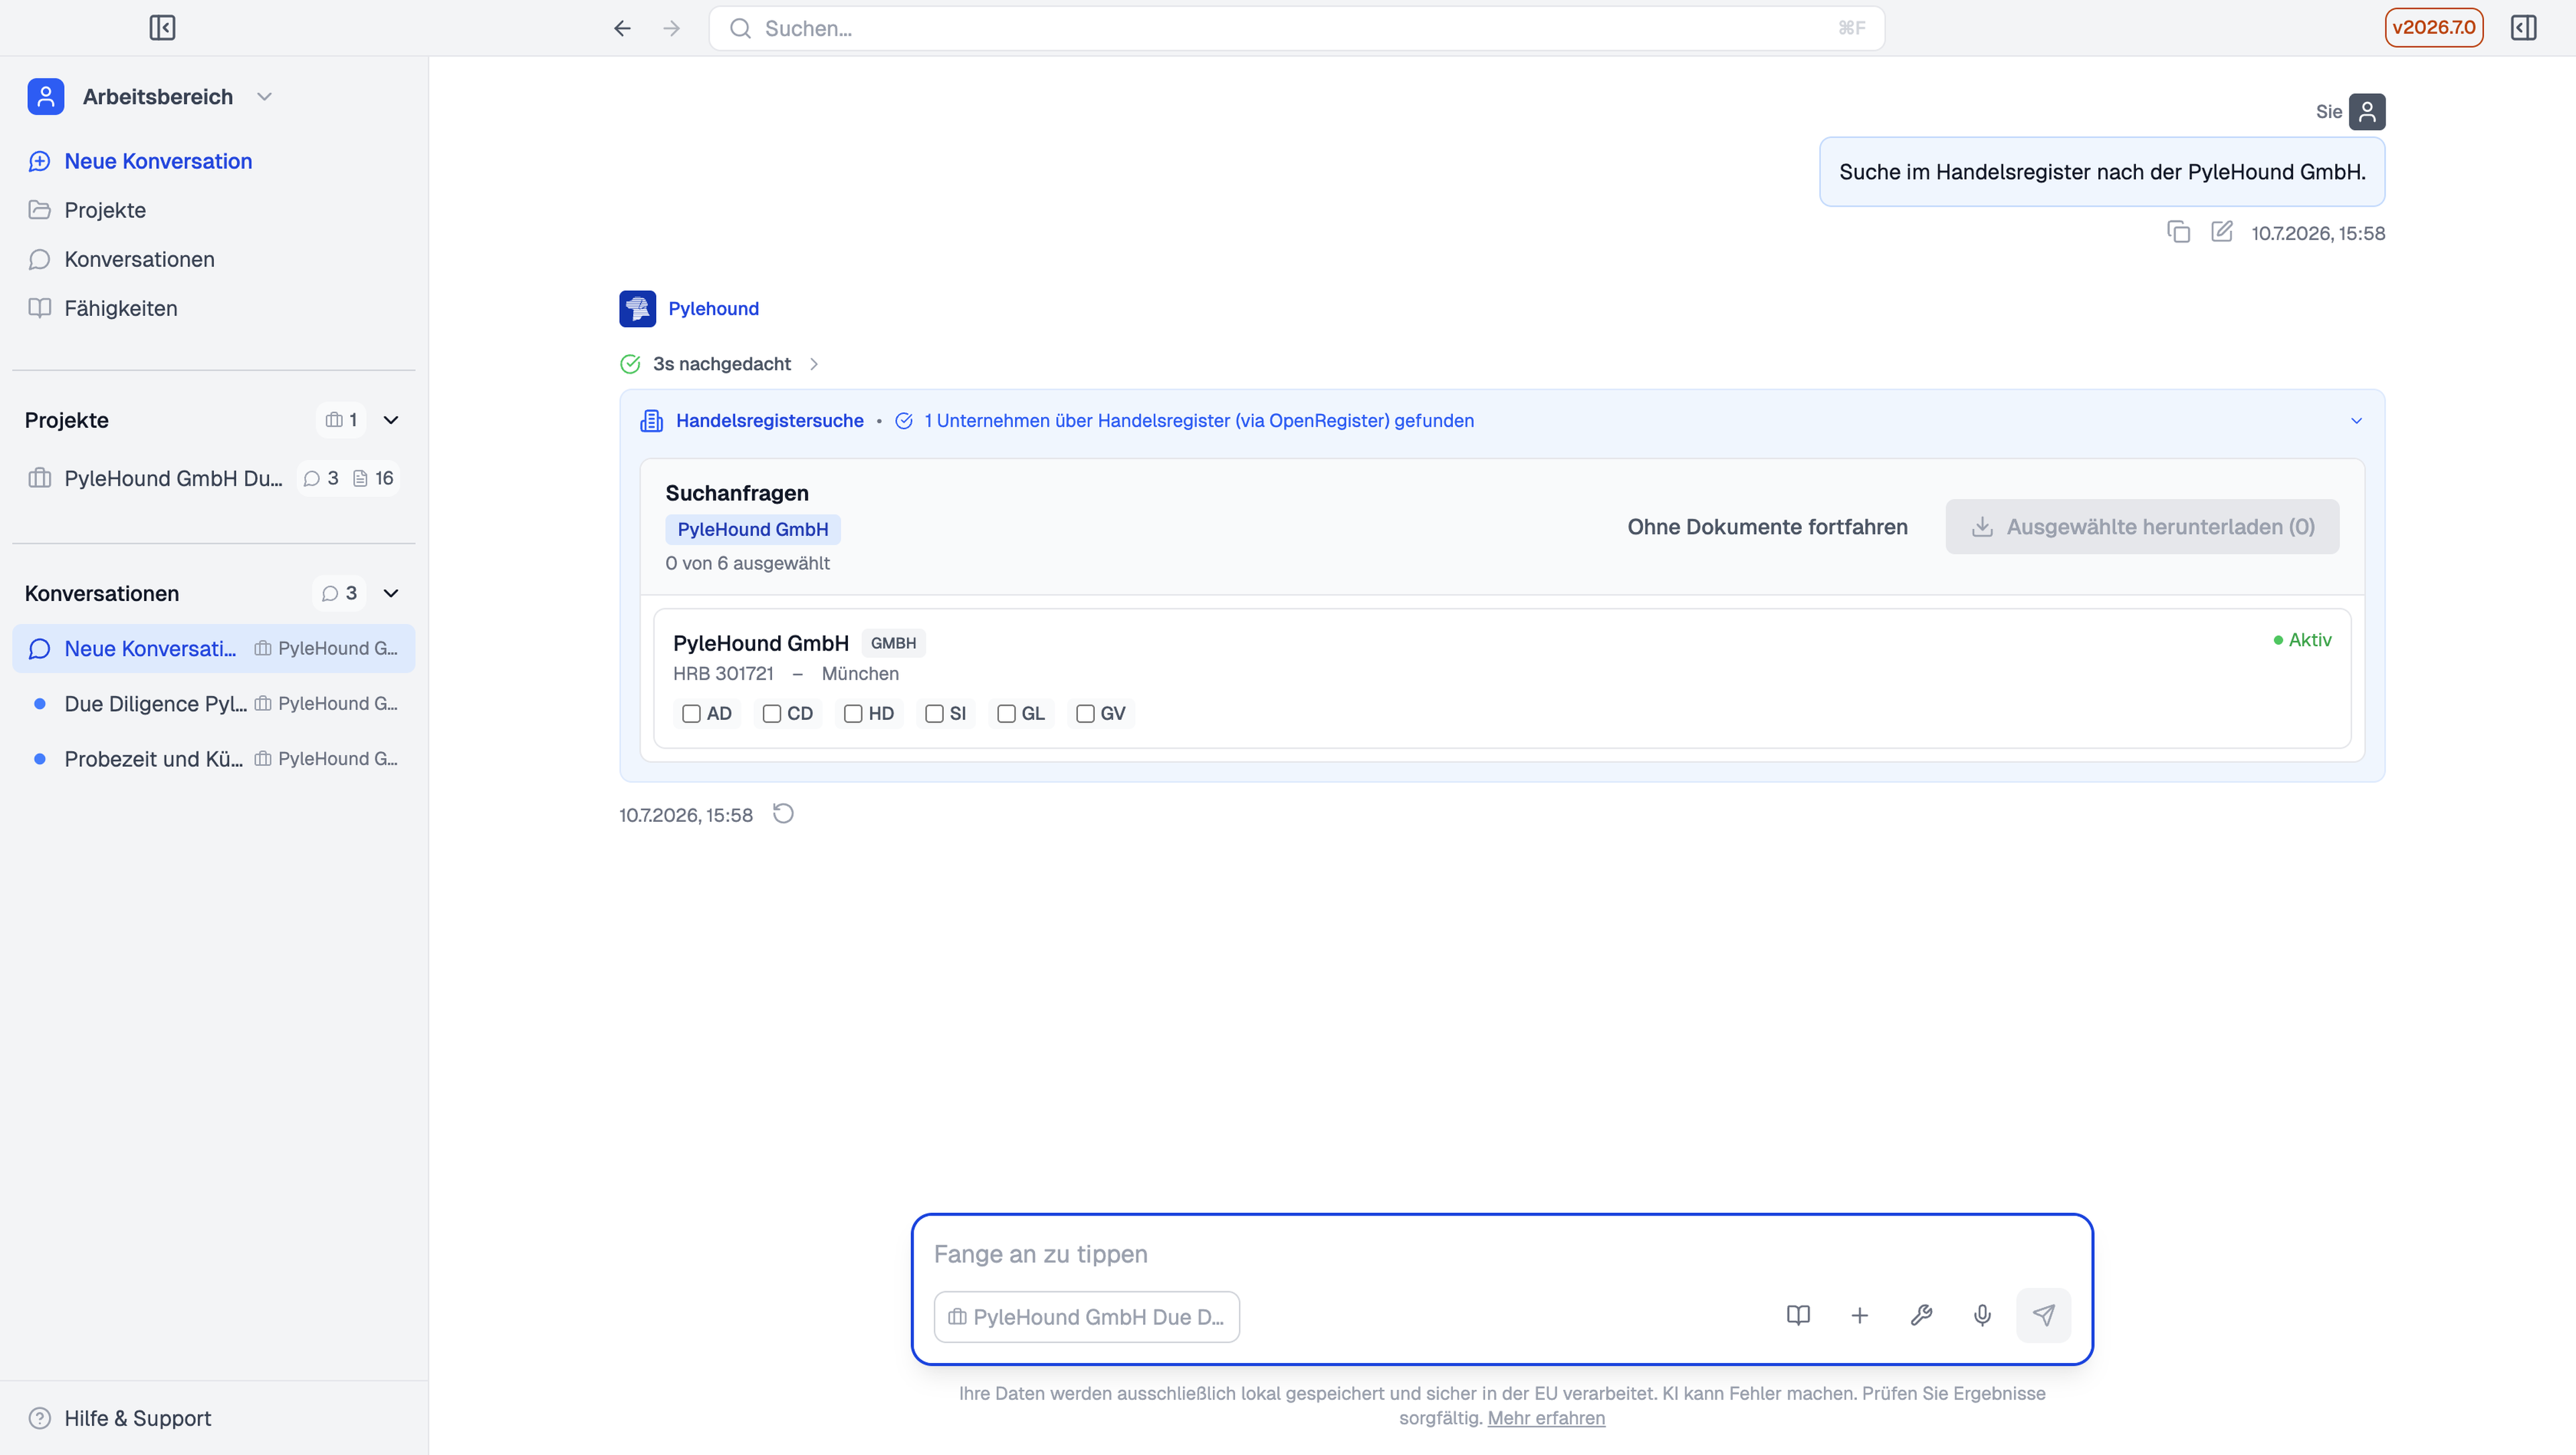The width and height of the screenshot is (2576, 1455).
Task: Go to Projekte in the sidebar navigation
Action: (x=105, y=210)
